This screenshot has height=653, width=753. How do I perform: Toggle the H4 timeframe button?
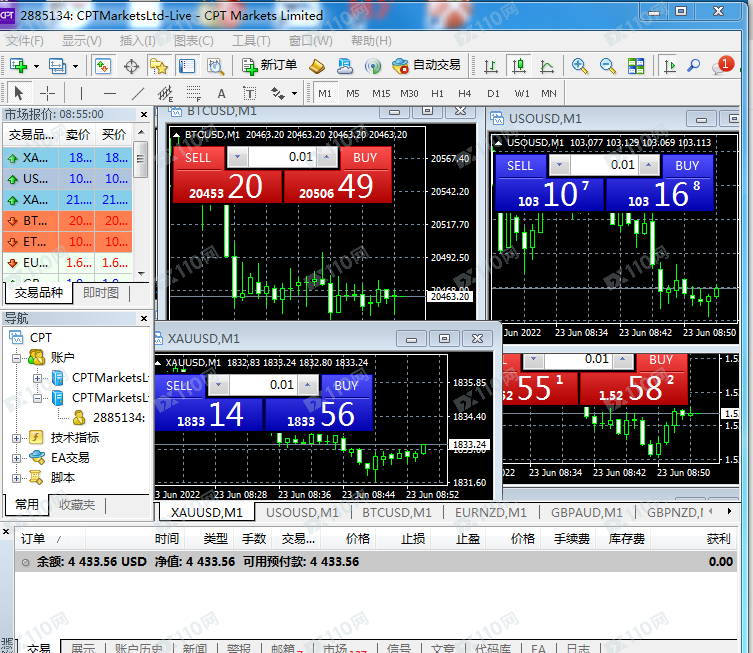tap(465, 93)
